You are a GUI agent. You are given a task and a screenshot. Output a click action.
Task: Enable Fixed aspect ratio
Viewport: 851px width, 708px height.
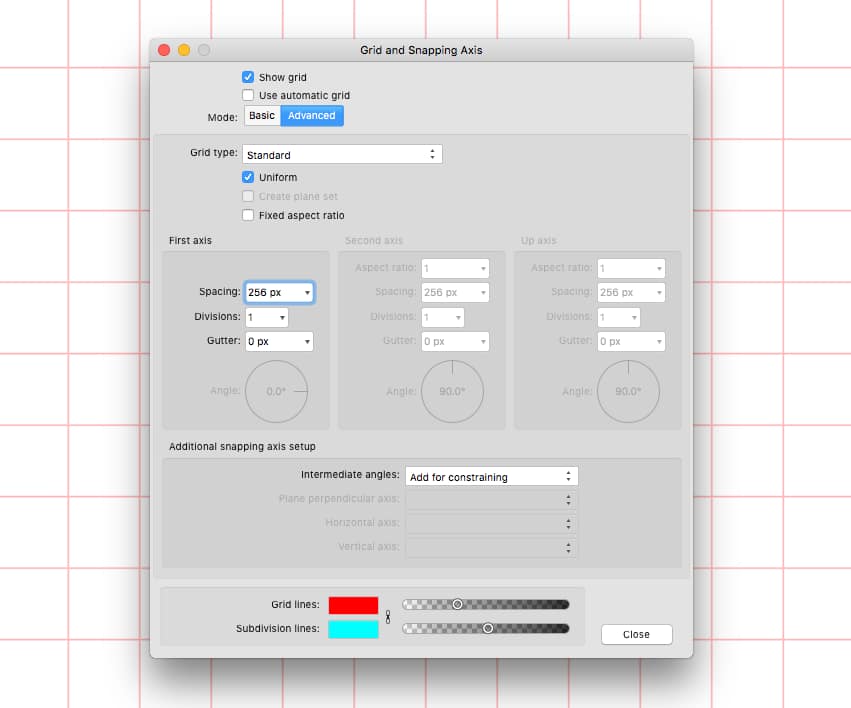(x=248, y=215)
